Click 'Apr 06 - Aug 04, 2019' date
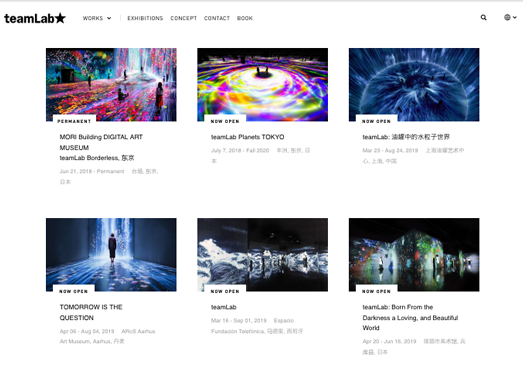 click(x=87, y=331)
